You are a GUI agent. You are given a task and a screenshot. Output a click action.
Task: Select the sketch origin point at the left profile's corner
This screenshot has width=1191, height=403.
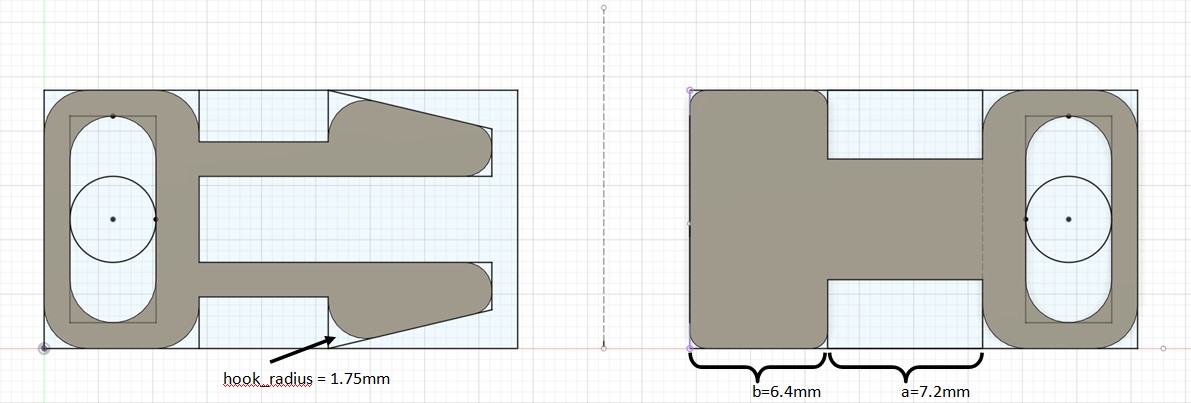tap(44, 348)
